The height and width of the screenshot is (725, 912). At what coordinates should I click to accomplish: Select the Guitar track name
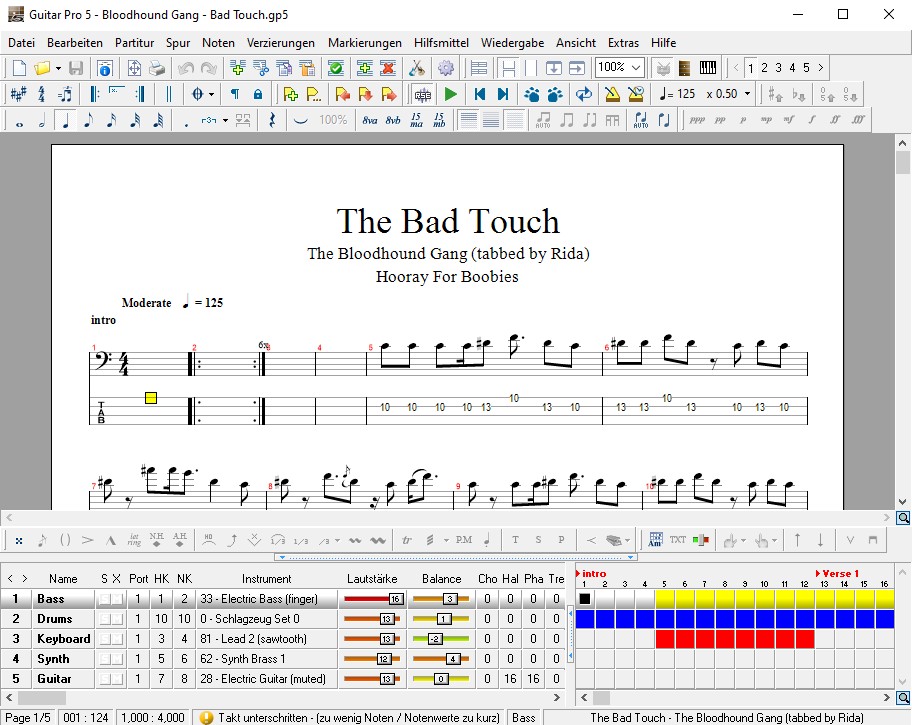(x=54, y=679)
